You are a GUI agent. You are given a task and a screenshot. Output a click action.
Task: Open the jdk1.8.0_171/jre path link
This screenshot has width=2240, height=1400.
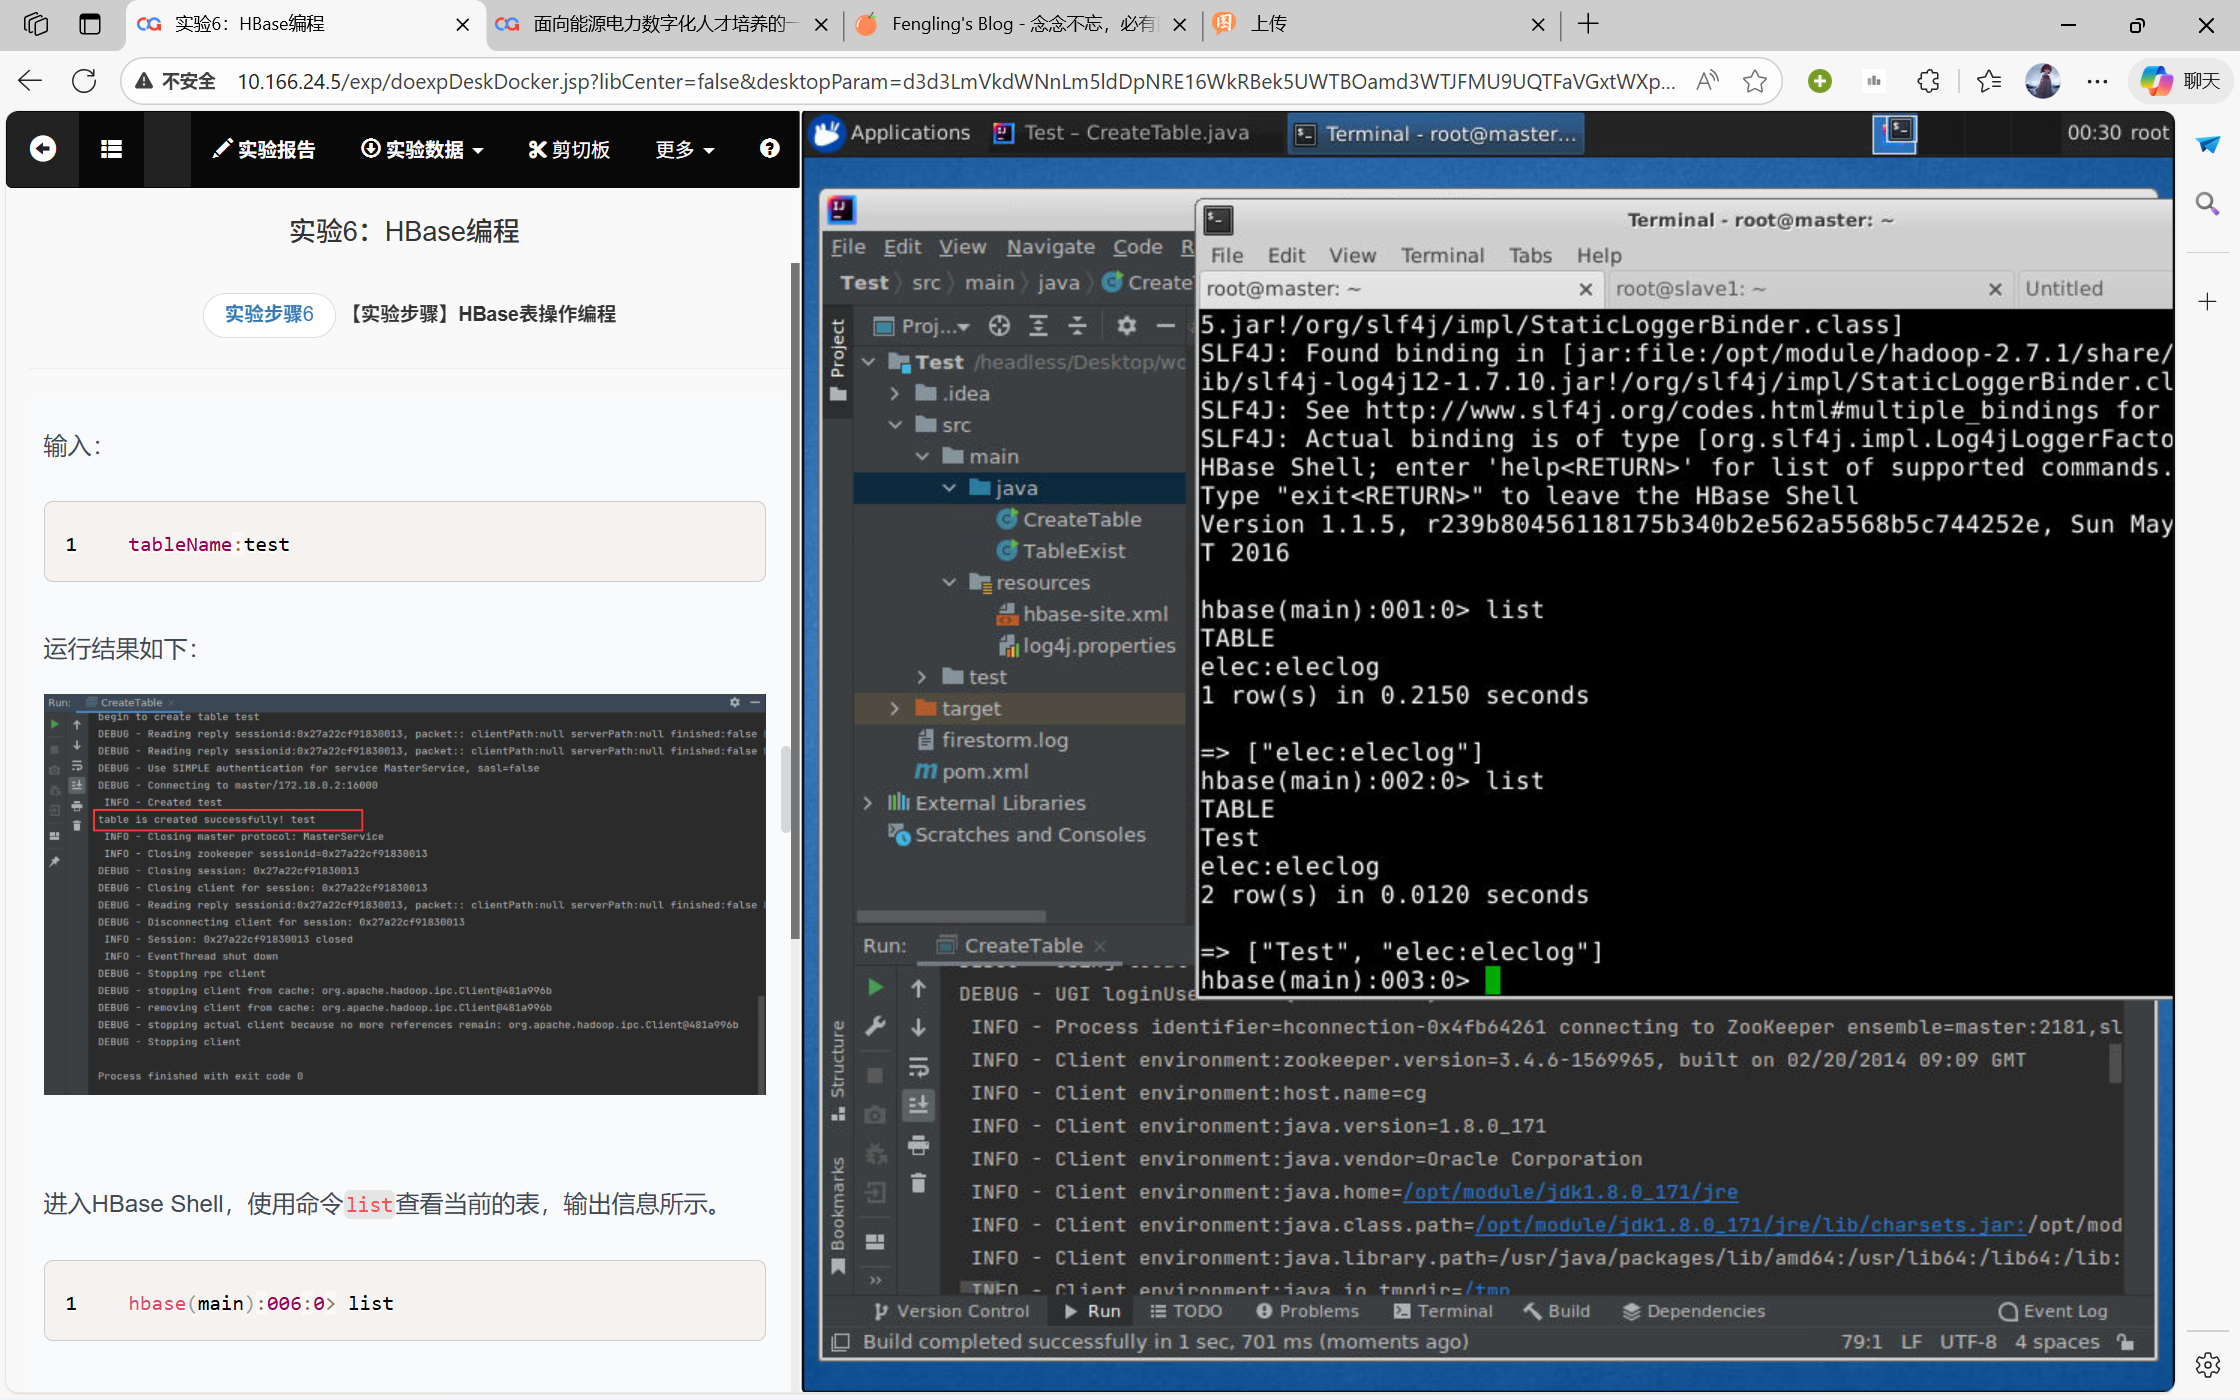tap(1570, 1192)
